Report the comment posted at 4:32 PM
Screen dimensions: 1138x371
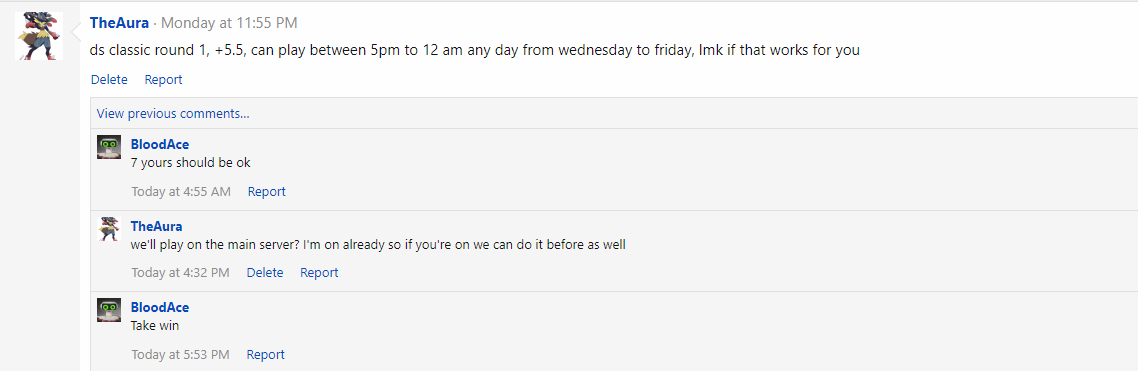[319, 273]
